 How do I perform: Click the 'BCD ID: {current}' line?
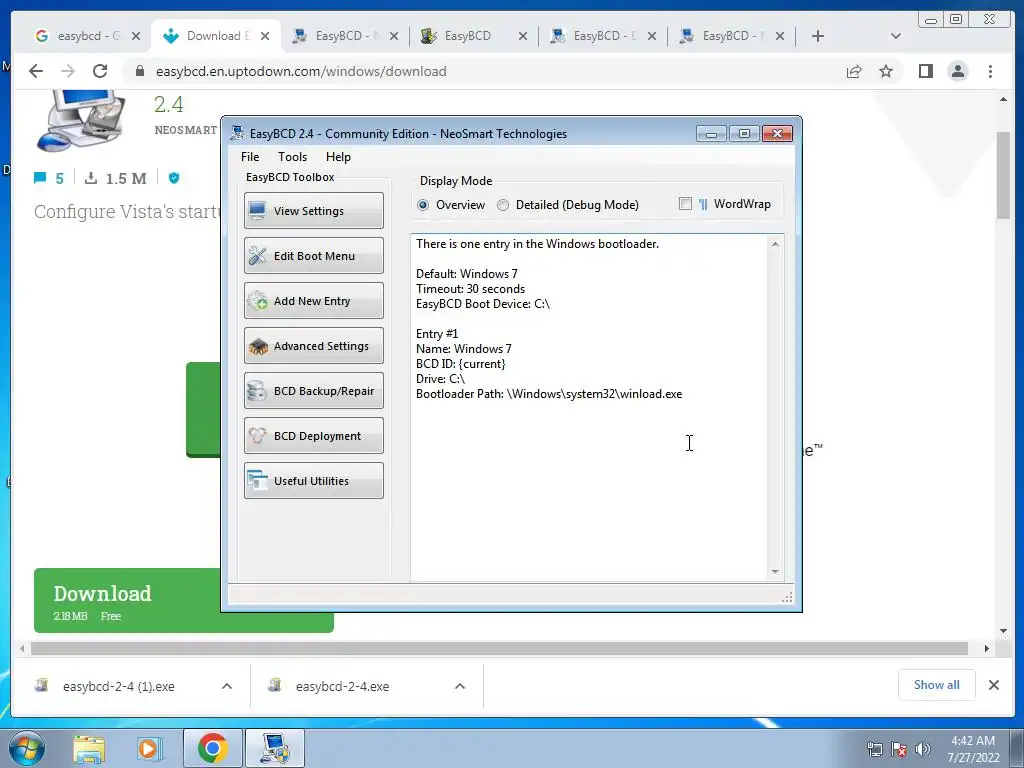point(460,364)
